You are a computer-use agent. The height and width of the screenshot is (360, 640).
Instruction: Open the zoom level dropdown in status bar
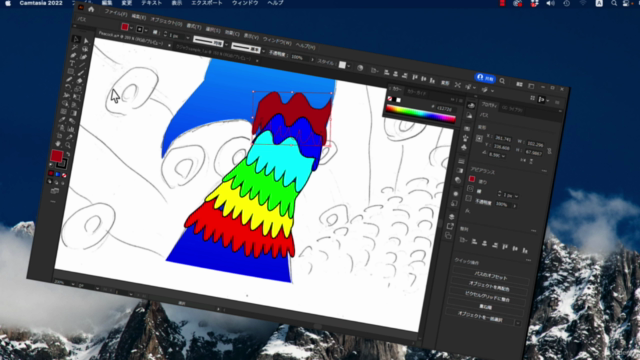(x=73, y=284)
